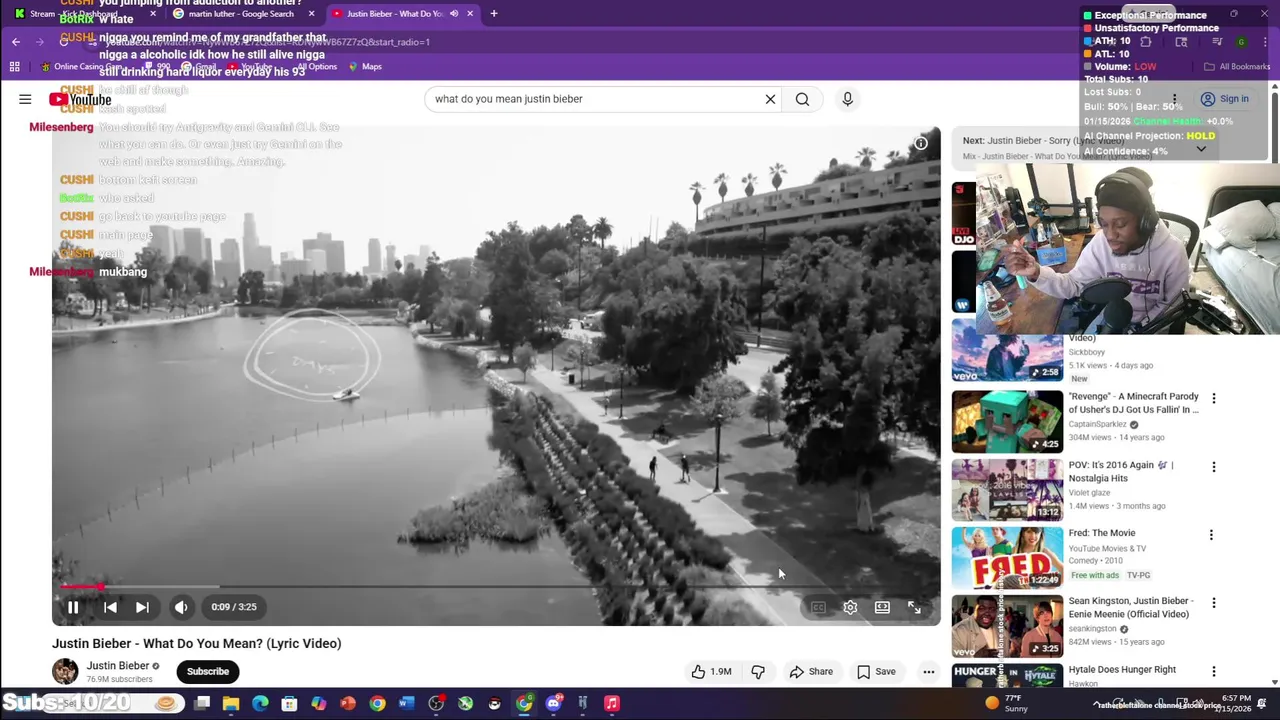The width and height of the screenshot is (1280, 720).
Task: Dislike this video
Action: (x=758, y=672)
